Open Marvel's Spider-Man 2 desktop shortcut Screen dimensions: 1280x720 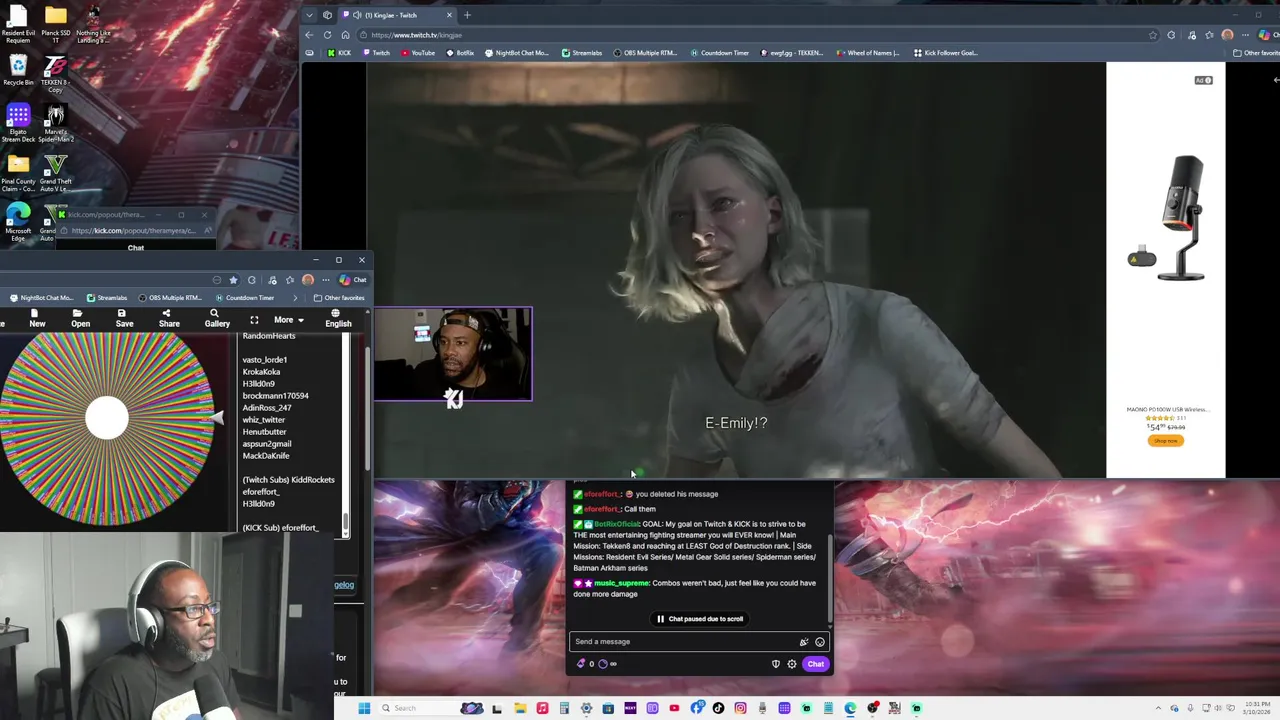point(55,124)
